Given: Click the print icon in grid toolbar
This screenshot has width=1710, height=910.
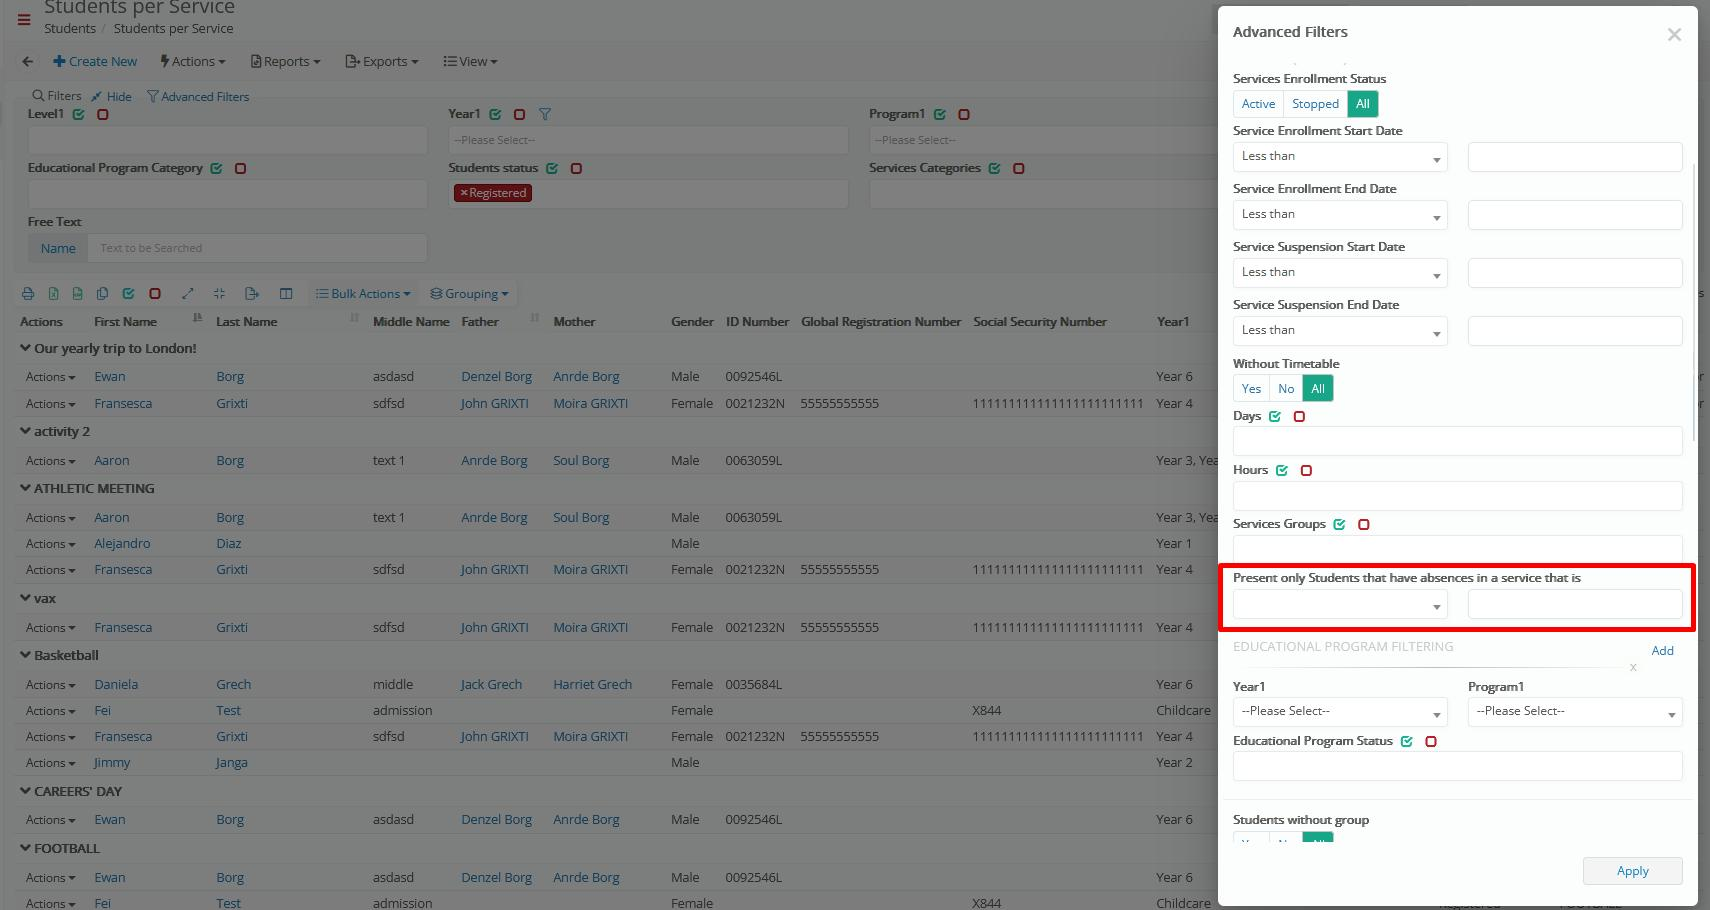Looking at the screenshot, I should pos(28,294).
